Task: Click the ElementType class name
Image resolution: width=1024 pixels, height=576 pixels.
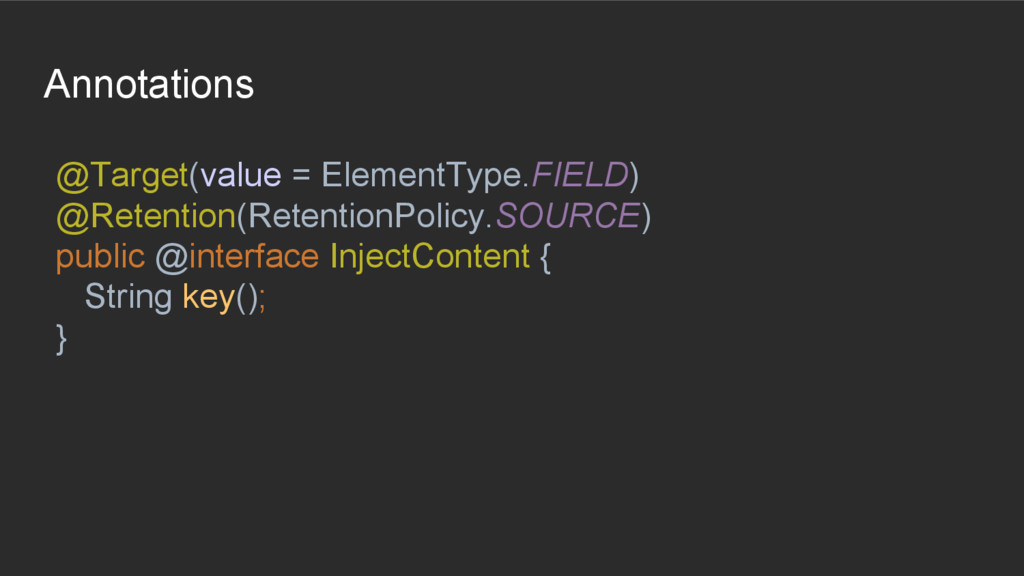Action: 421,176
